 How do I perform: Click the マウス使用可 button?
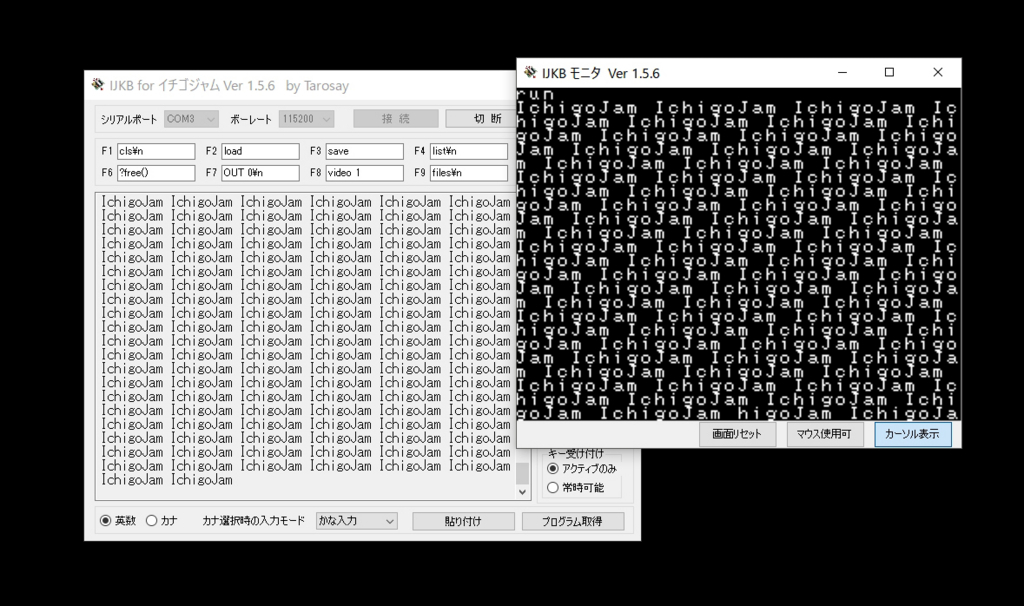(x=824, y=434)
